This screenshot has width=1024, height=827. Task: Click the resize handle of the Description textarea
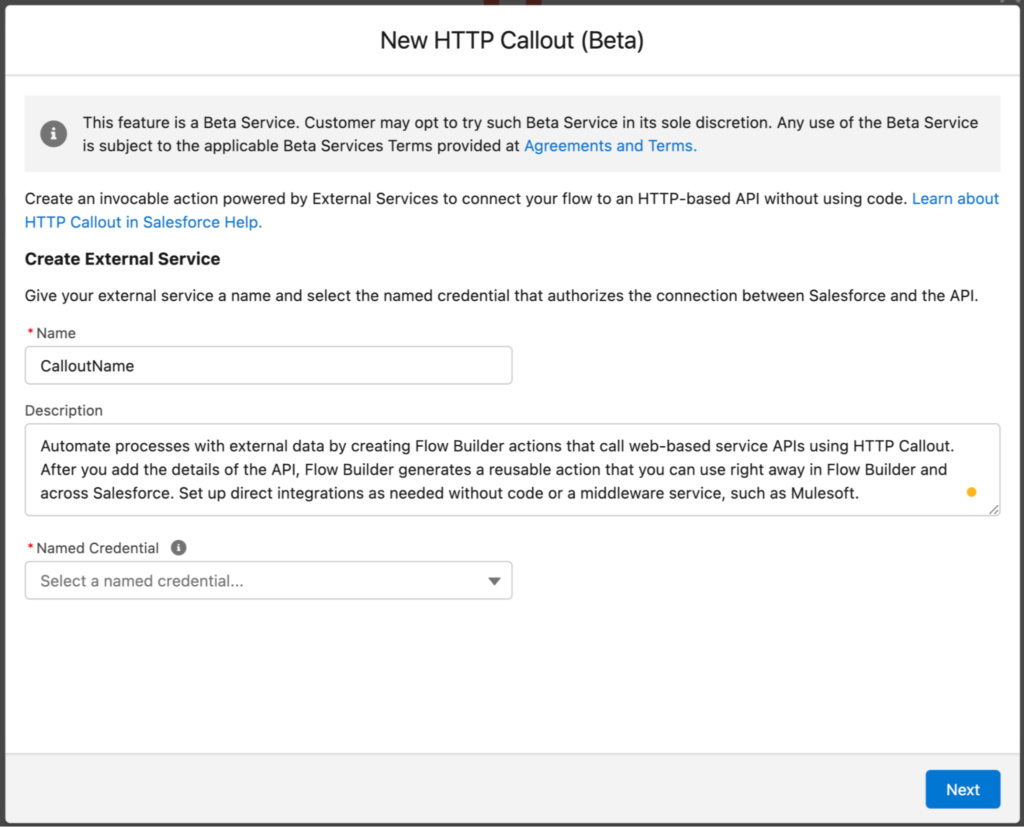pyautogui.click(x=993, y=509)
